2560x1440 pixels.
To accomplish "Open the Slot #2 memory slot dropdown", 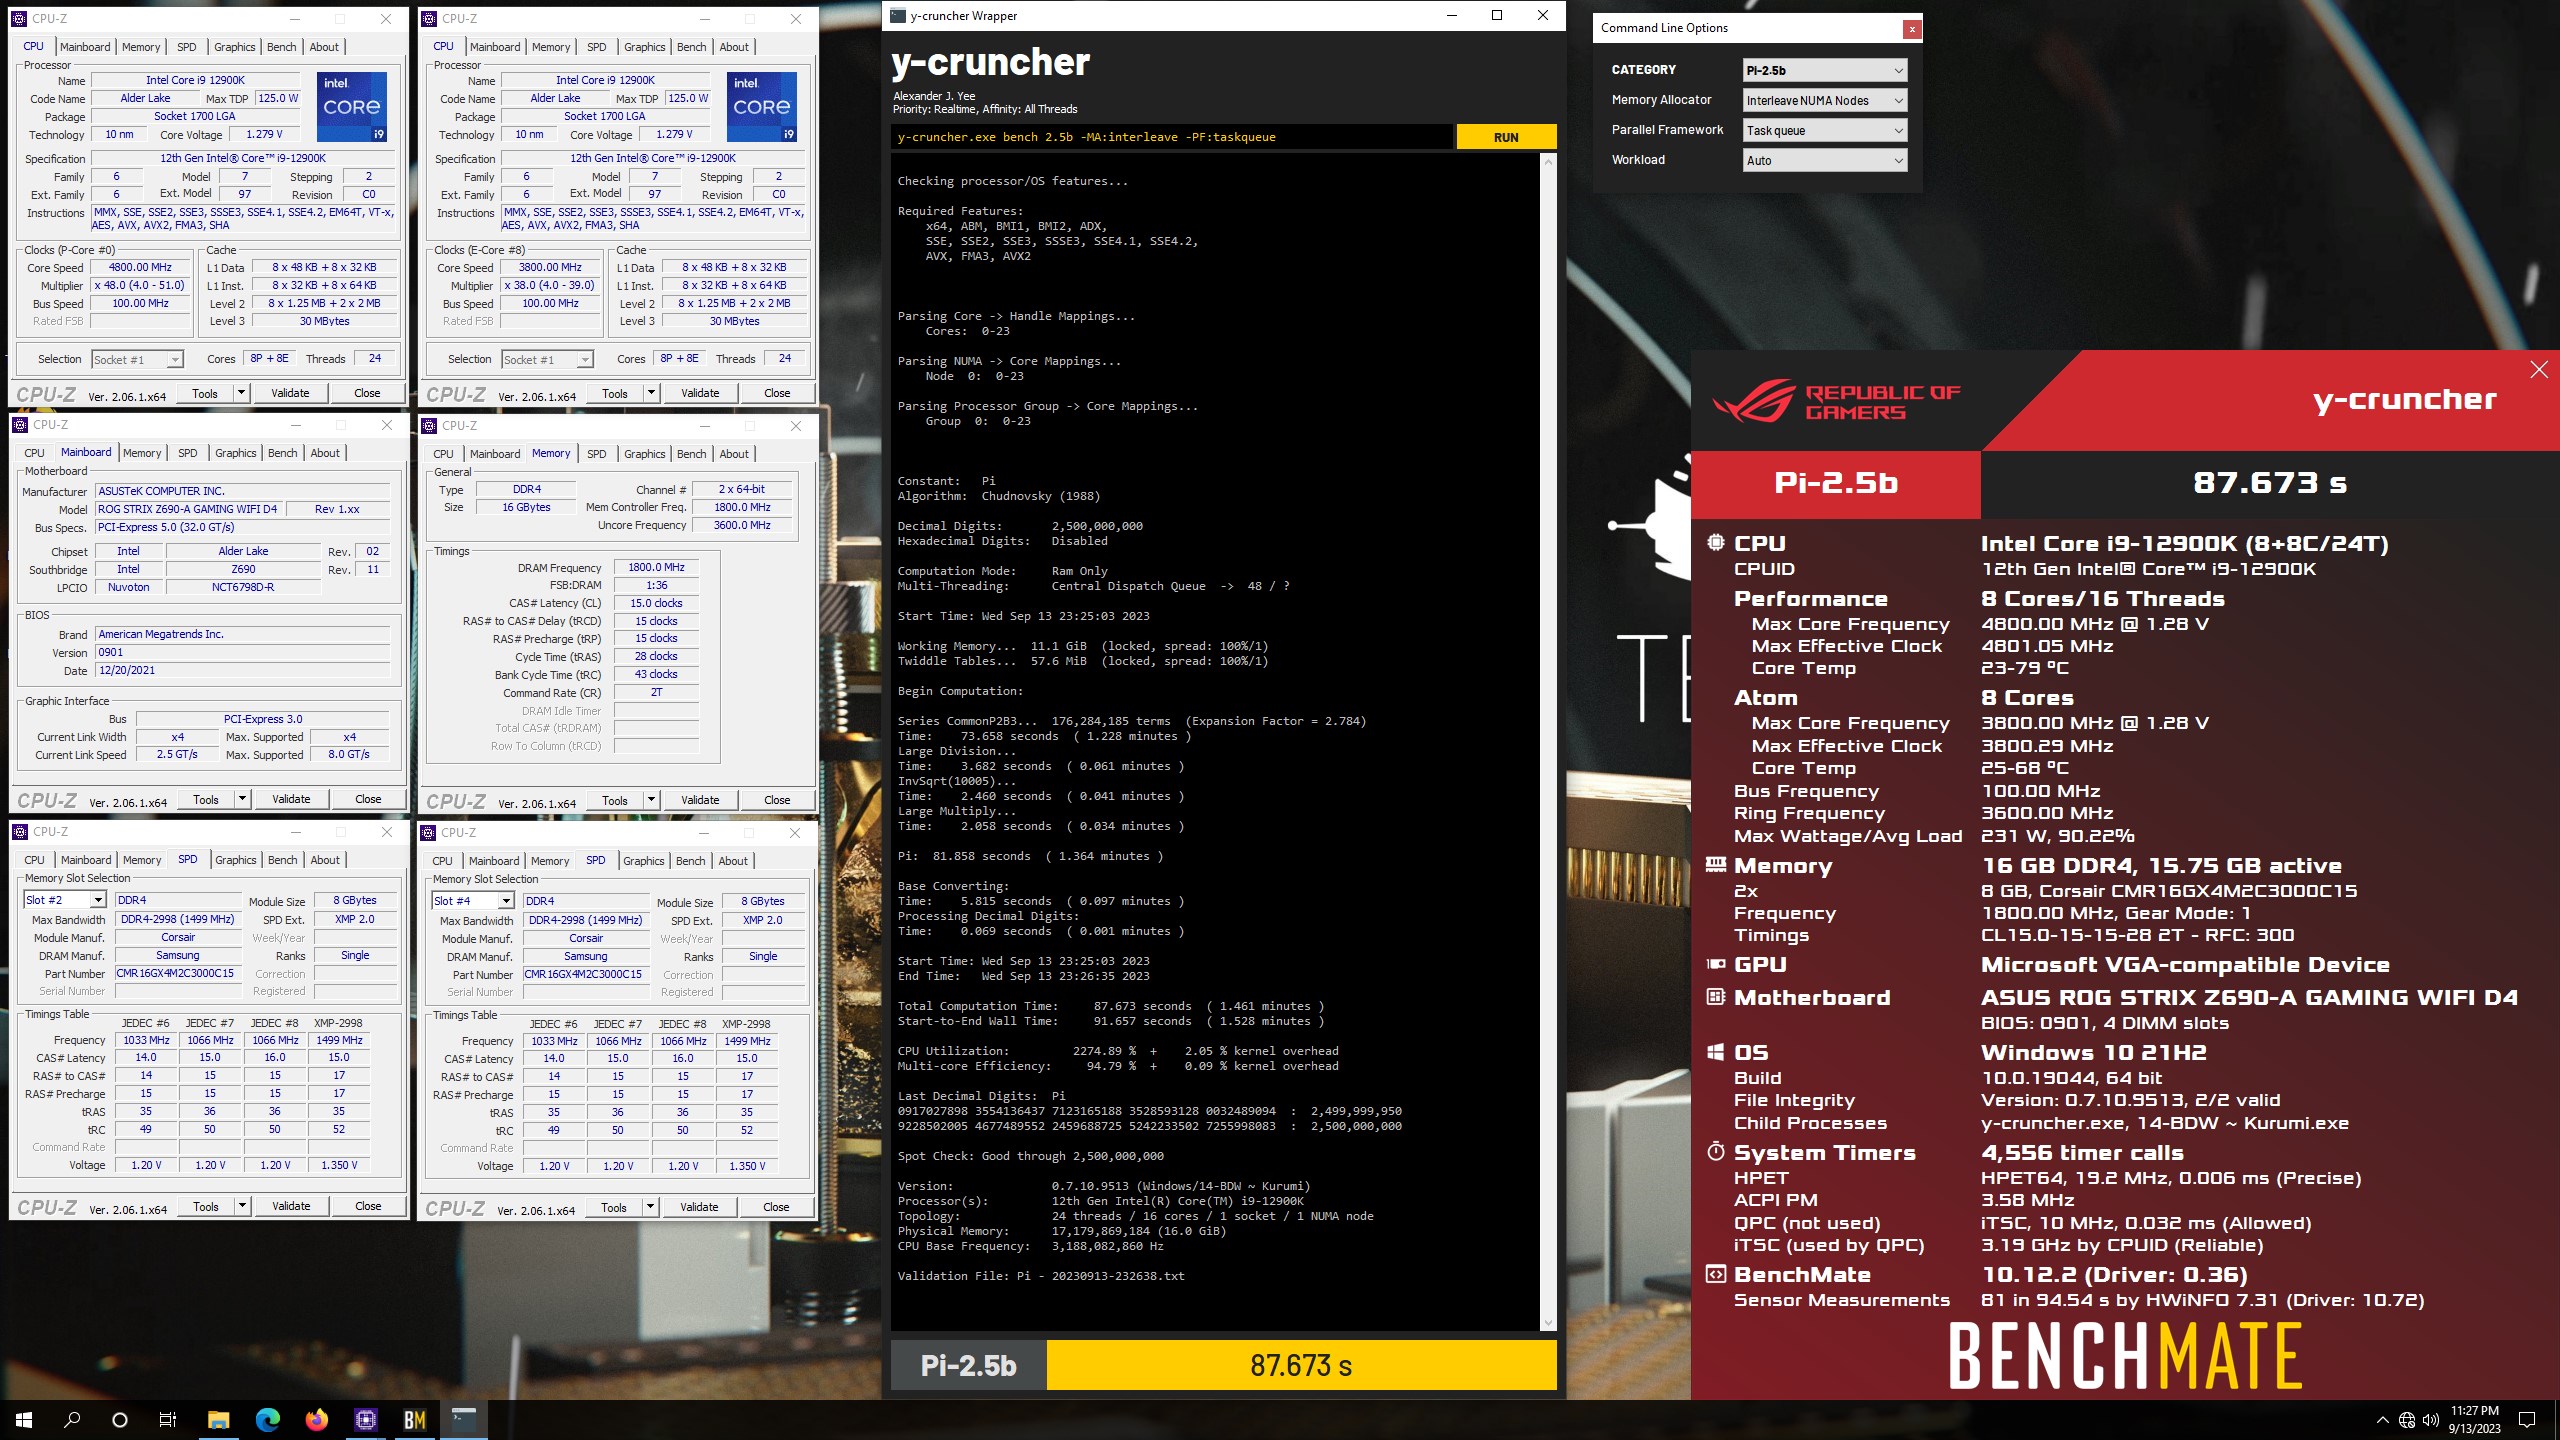I will pyautogui.click(x=65, y=900).
